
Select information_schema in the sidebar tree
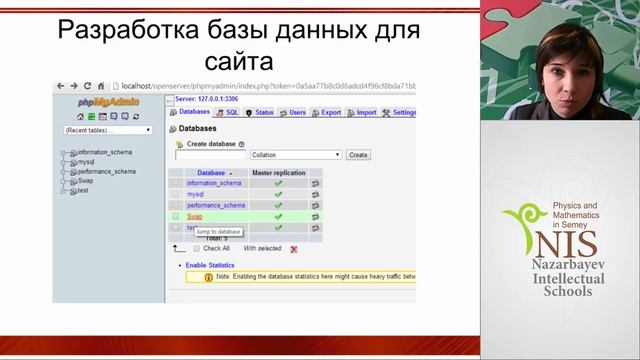(x=105, y=152)
